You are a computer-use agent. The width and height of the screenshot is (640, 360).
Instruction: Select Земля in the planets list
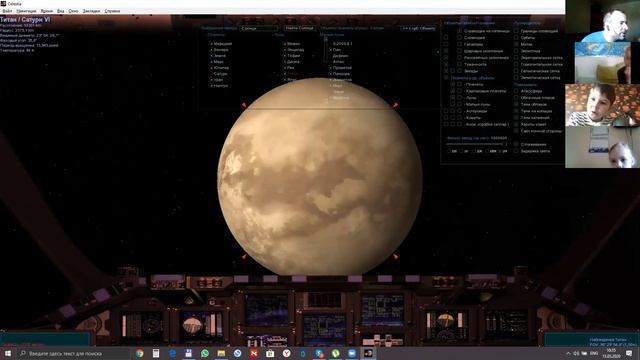click(220, 56)
